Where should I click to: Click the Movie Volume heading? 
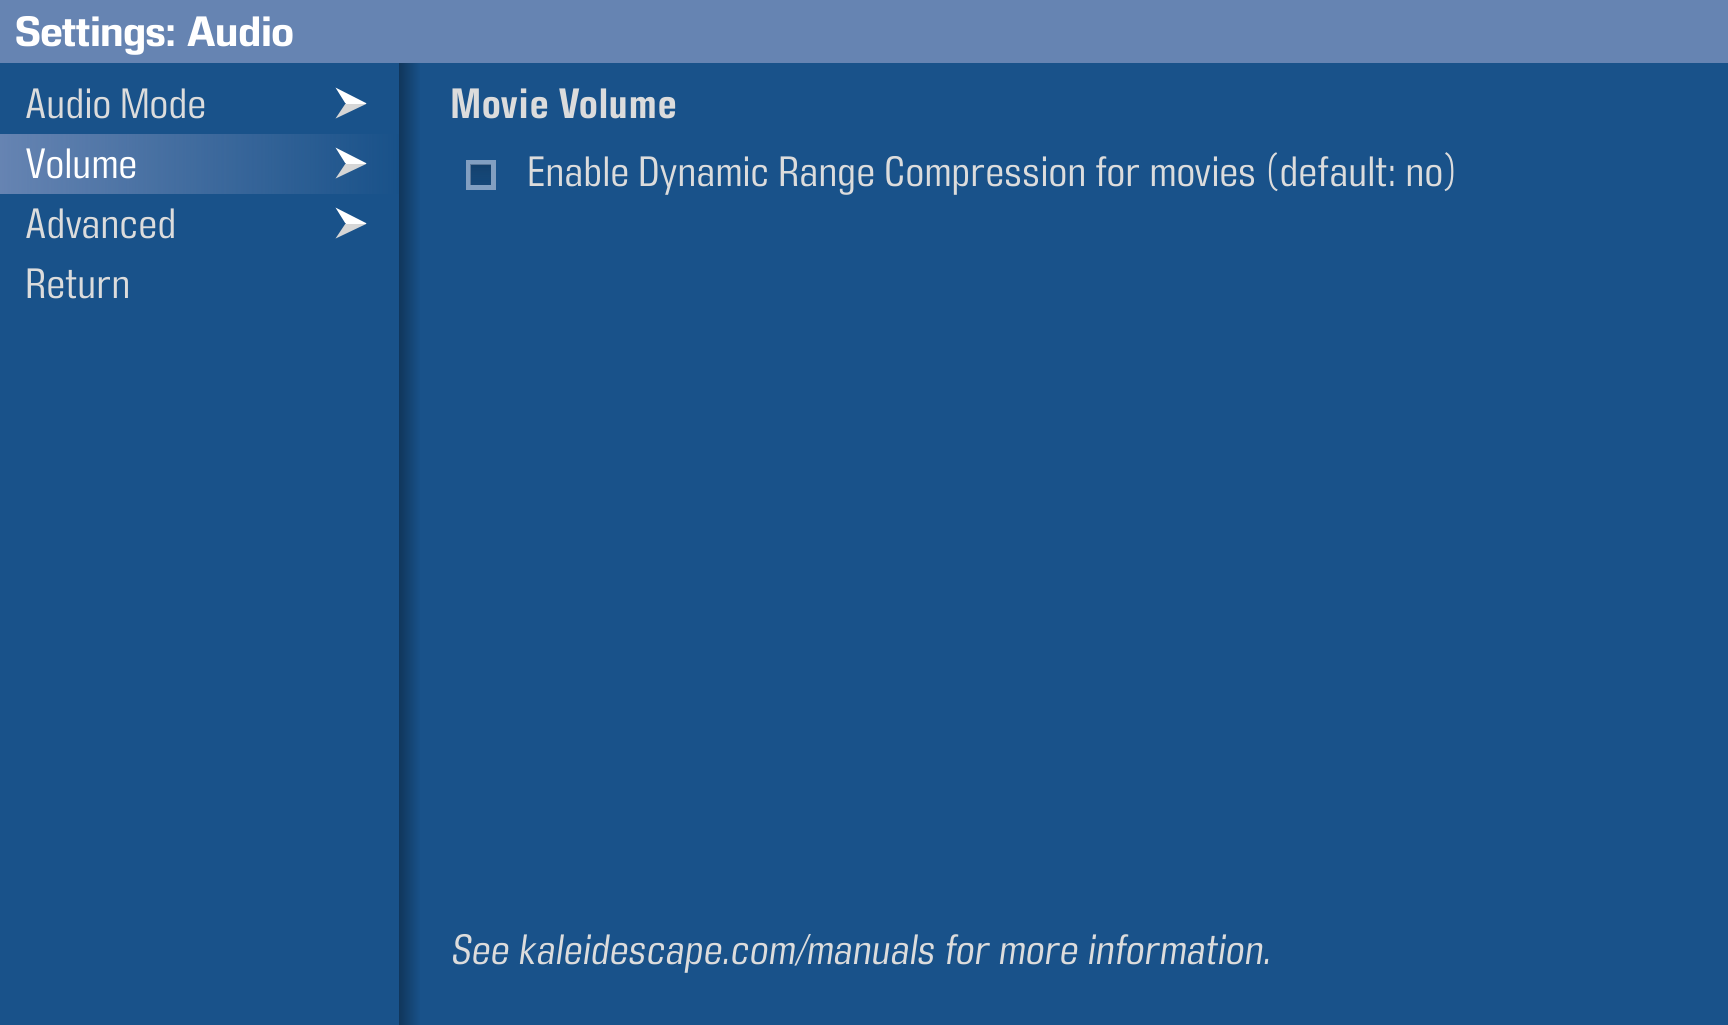click(x=563, y=104)
